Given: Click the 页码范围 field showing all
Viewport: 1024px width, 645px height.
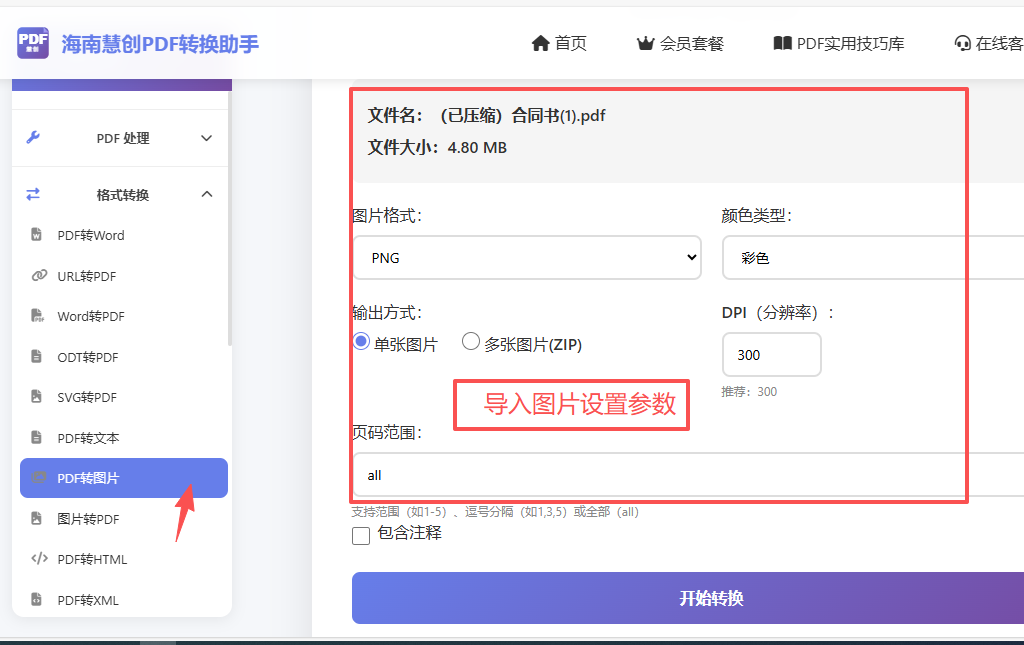Looking at the screenshot, I should click(688, 475).
